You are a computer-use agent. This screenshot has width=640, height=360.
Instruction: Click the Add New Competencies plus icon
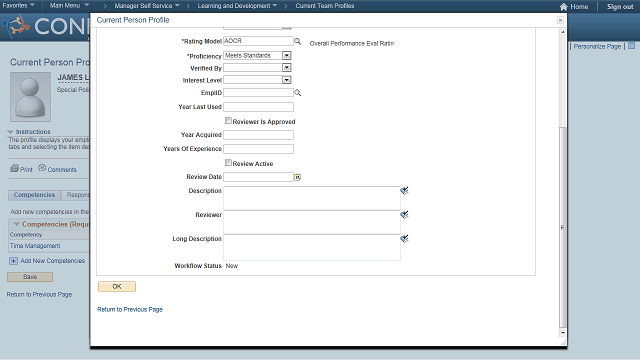pyautogui.click(x=13, y=261)
